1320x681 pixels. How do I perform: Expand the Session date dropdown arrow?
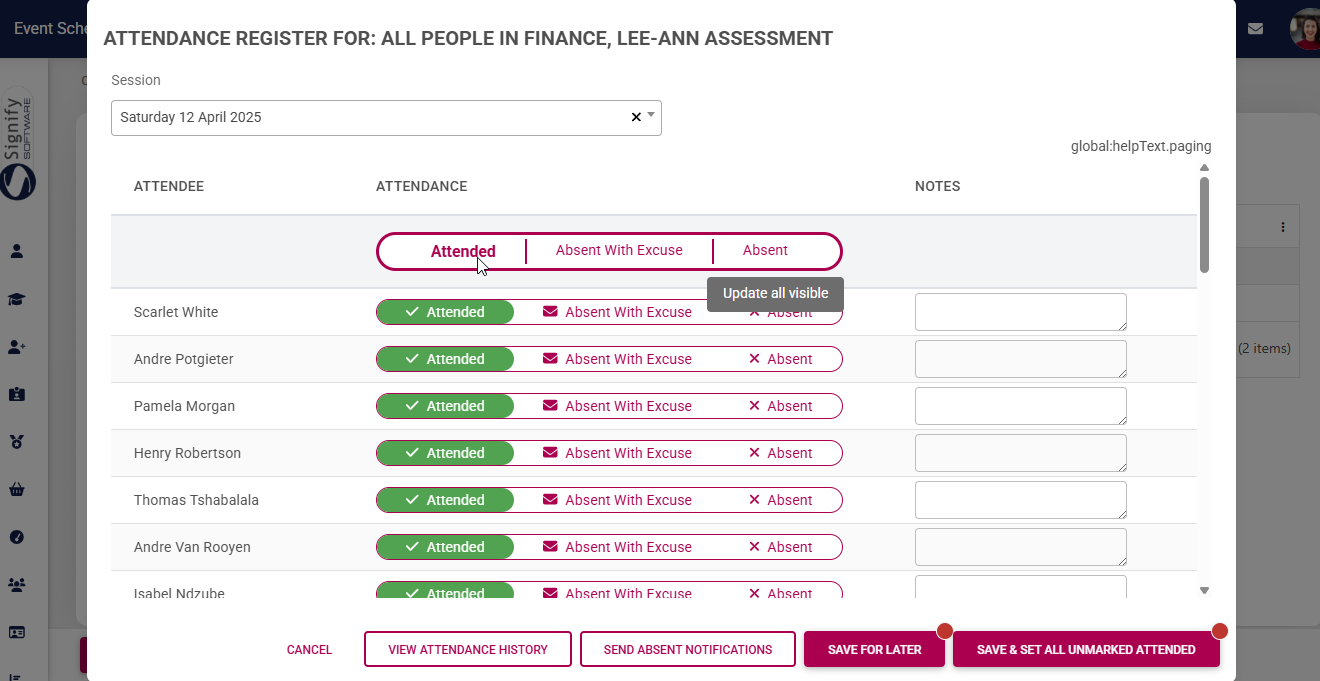coord(651,115)
